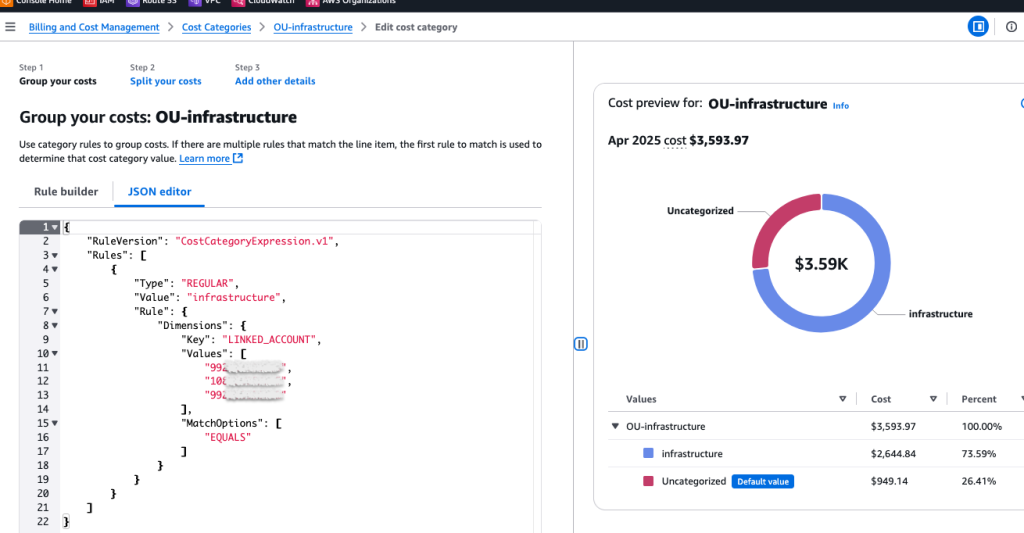Open the IAM shortcut in top bar

coord(99,2)
